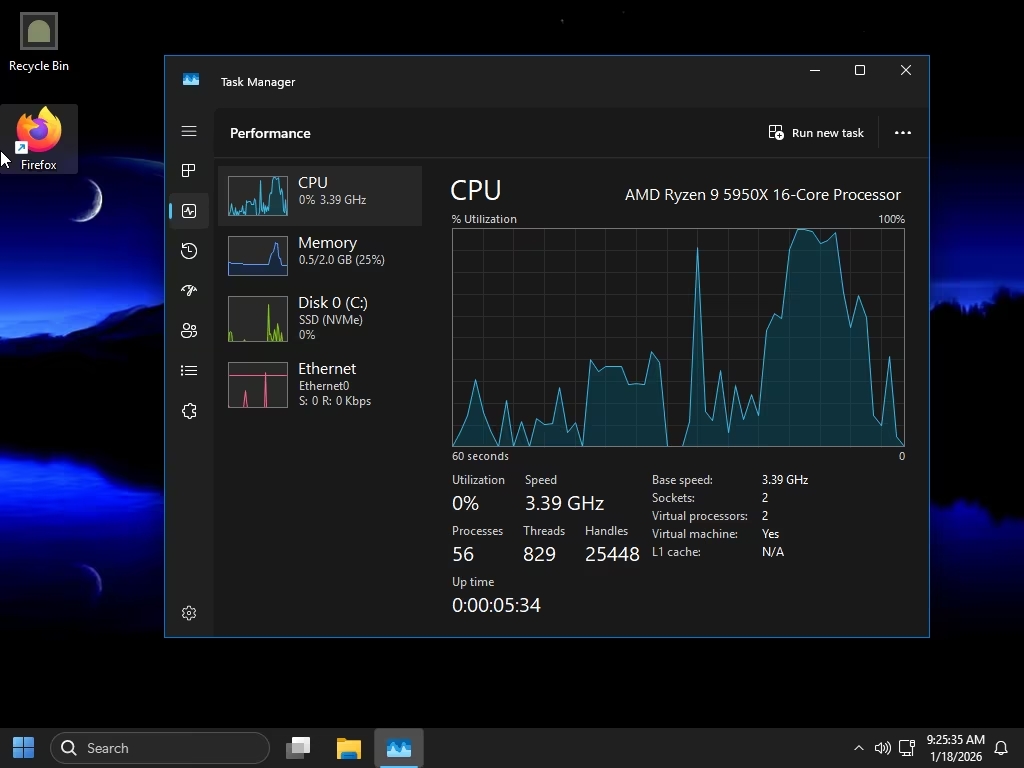This screenshot has width=1024, height=768.
Task: Open the Details list sidebar icon
Action: click(x=189, y=371)
